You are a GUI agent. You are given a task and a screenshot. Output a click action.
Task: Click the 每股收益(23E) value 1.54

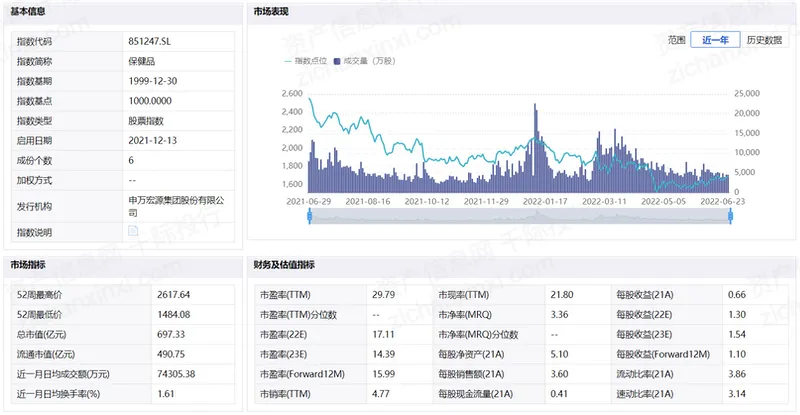737,334
